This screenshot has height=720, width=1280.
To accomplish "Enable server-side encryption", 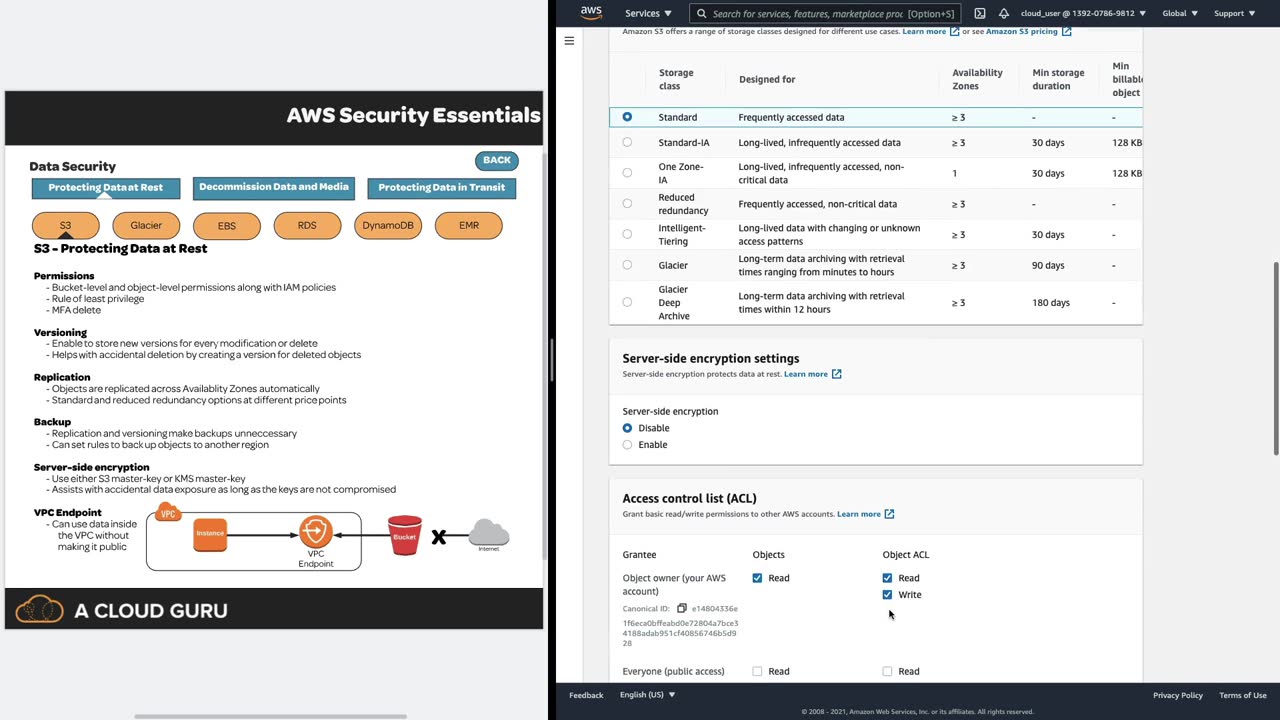I will click(627, 445).
